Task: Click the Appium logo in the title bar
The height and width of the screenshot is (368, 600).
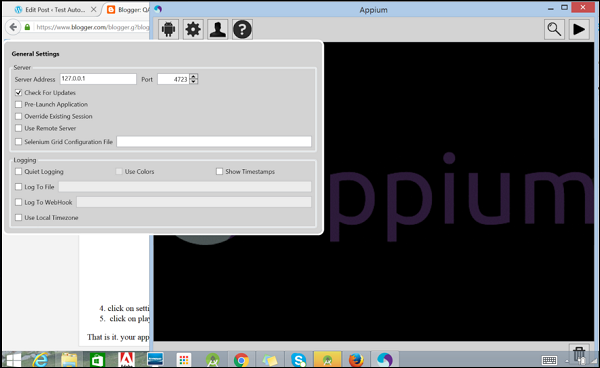Action: 158,9
